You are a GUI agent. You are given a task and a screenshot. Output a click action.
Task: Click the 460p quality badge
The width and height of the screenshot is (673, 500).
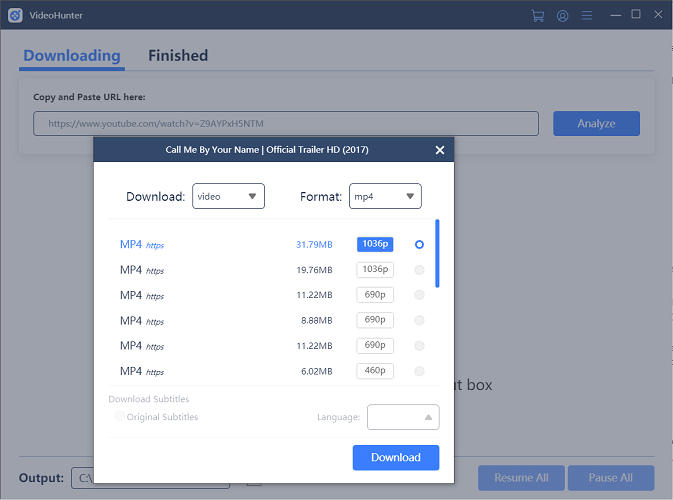click(375, 371)
